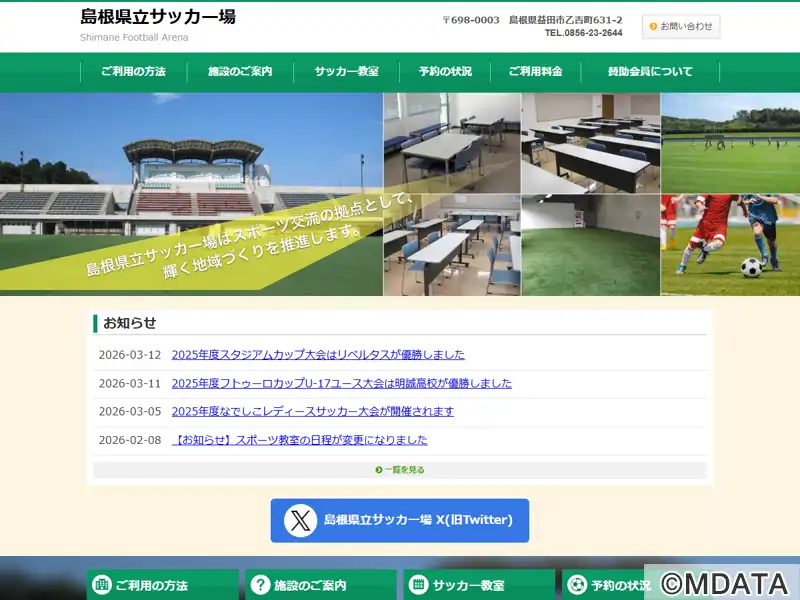Viewport: 800px width, 600px height.
Task: Click the arrow icon next to 一覧を見る
Action: [x=379, y=469]
